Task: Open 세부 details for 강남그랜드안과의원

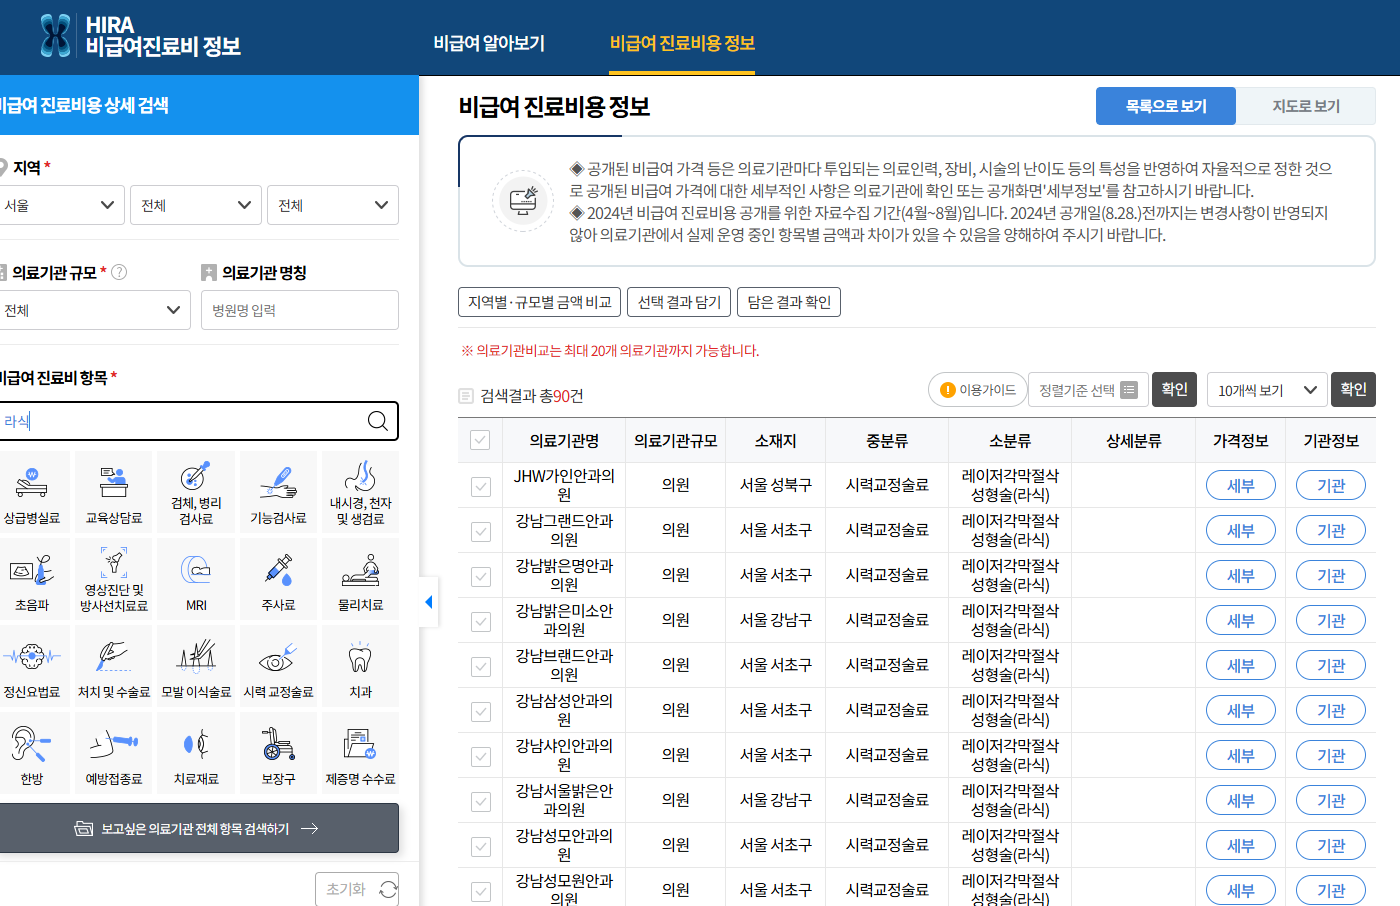Action: click(1241, 530)
